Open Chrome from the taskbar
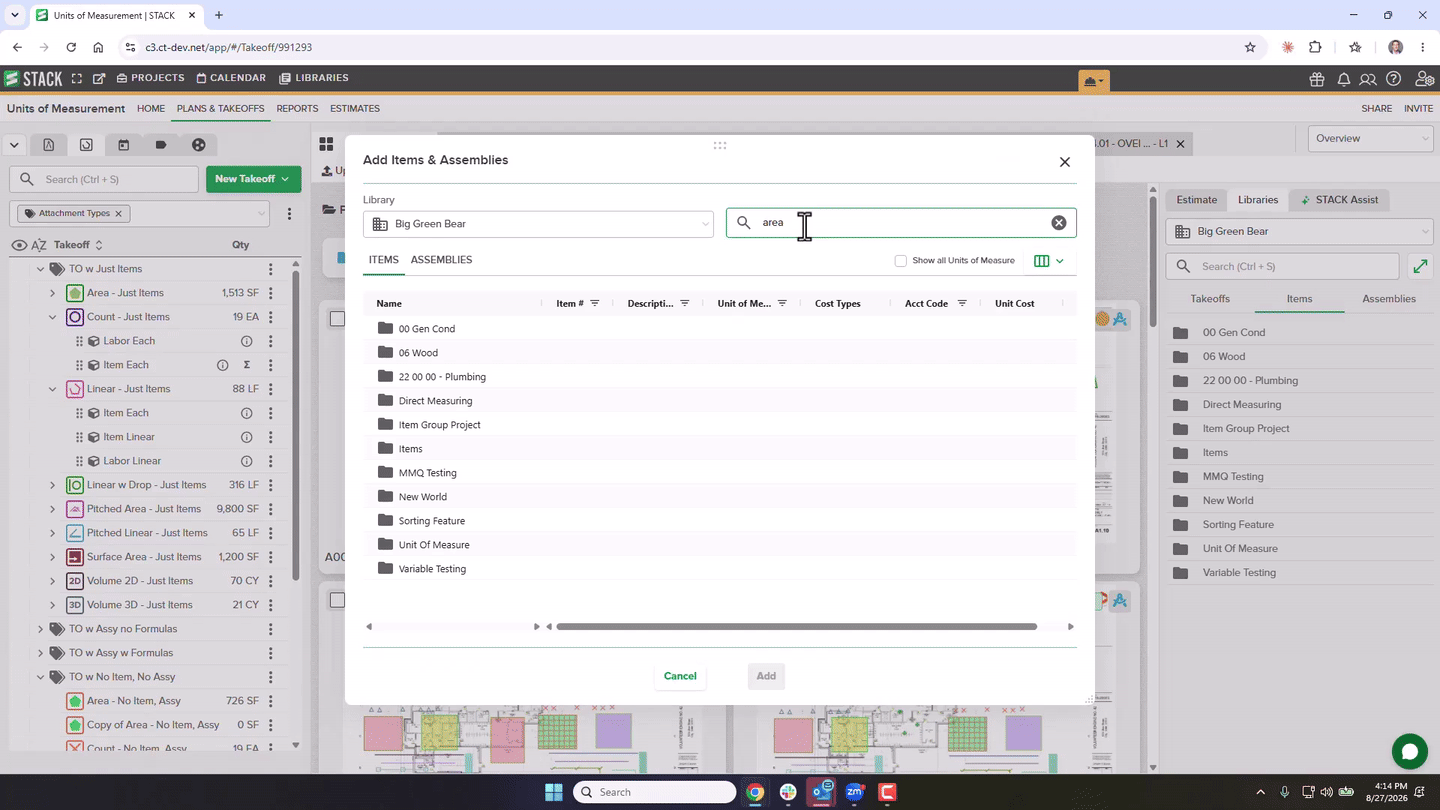1440x810 pixels. click(755, 792)
